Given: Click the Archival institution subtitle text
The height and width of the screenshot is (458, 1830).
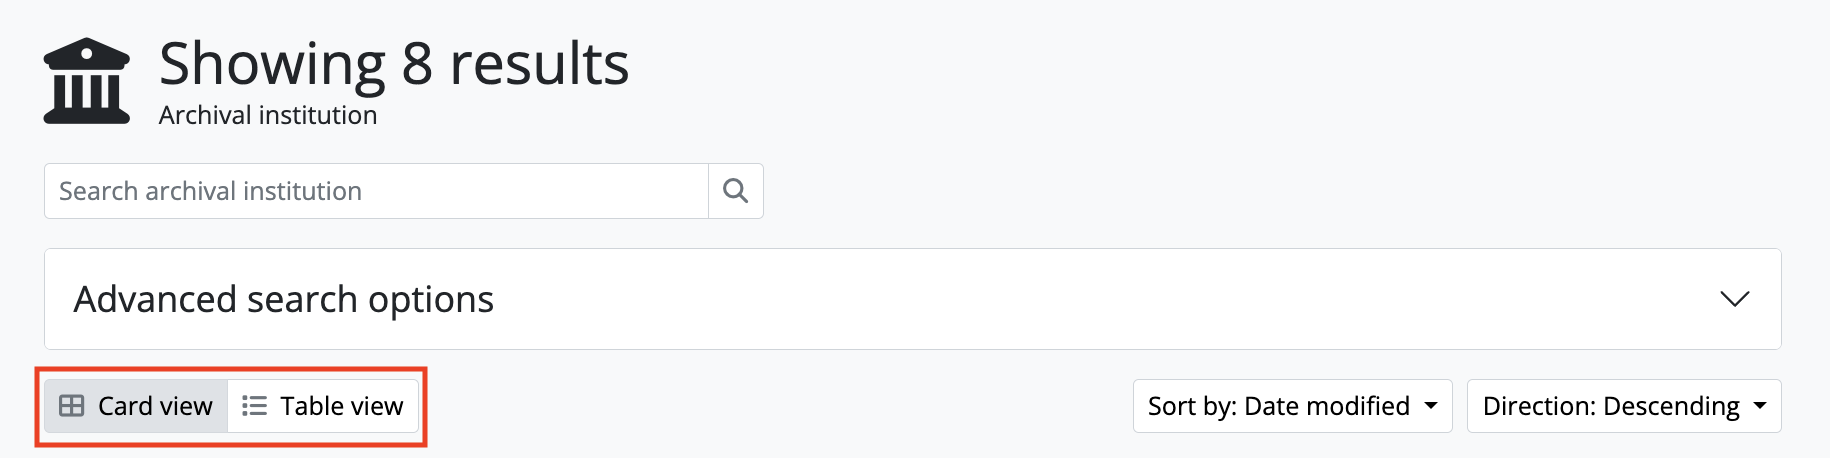Looking at the screenshot, I should pyautogui.click(x=268, y=116).
